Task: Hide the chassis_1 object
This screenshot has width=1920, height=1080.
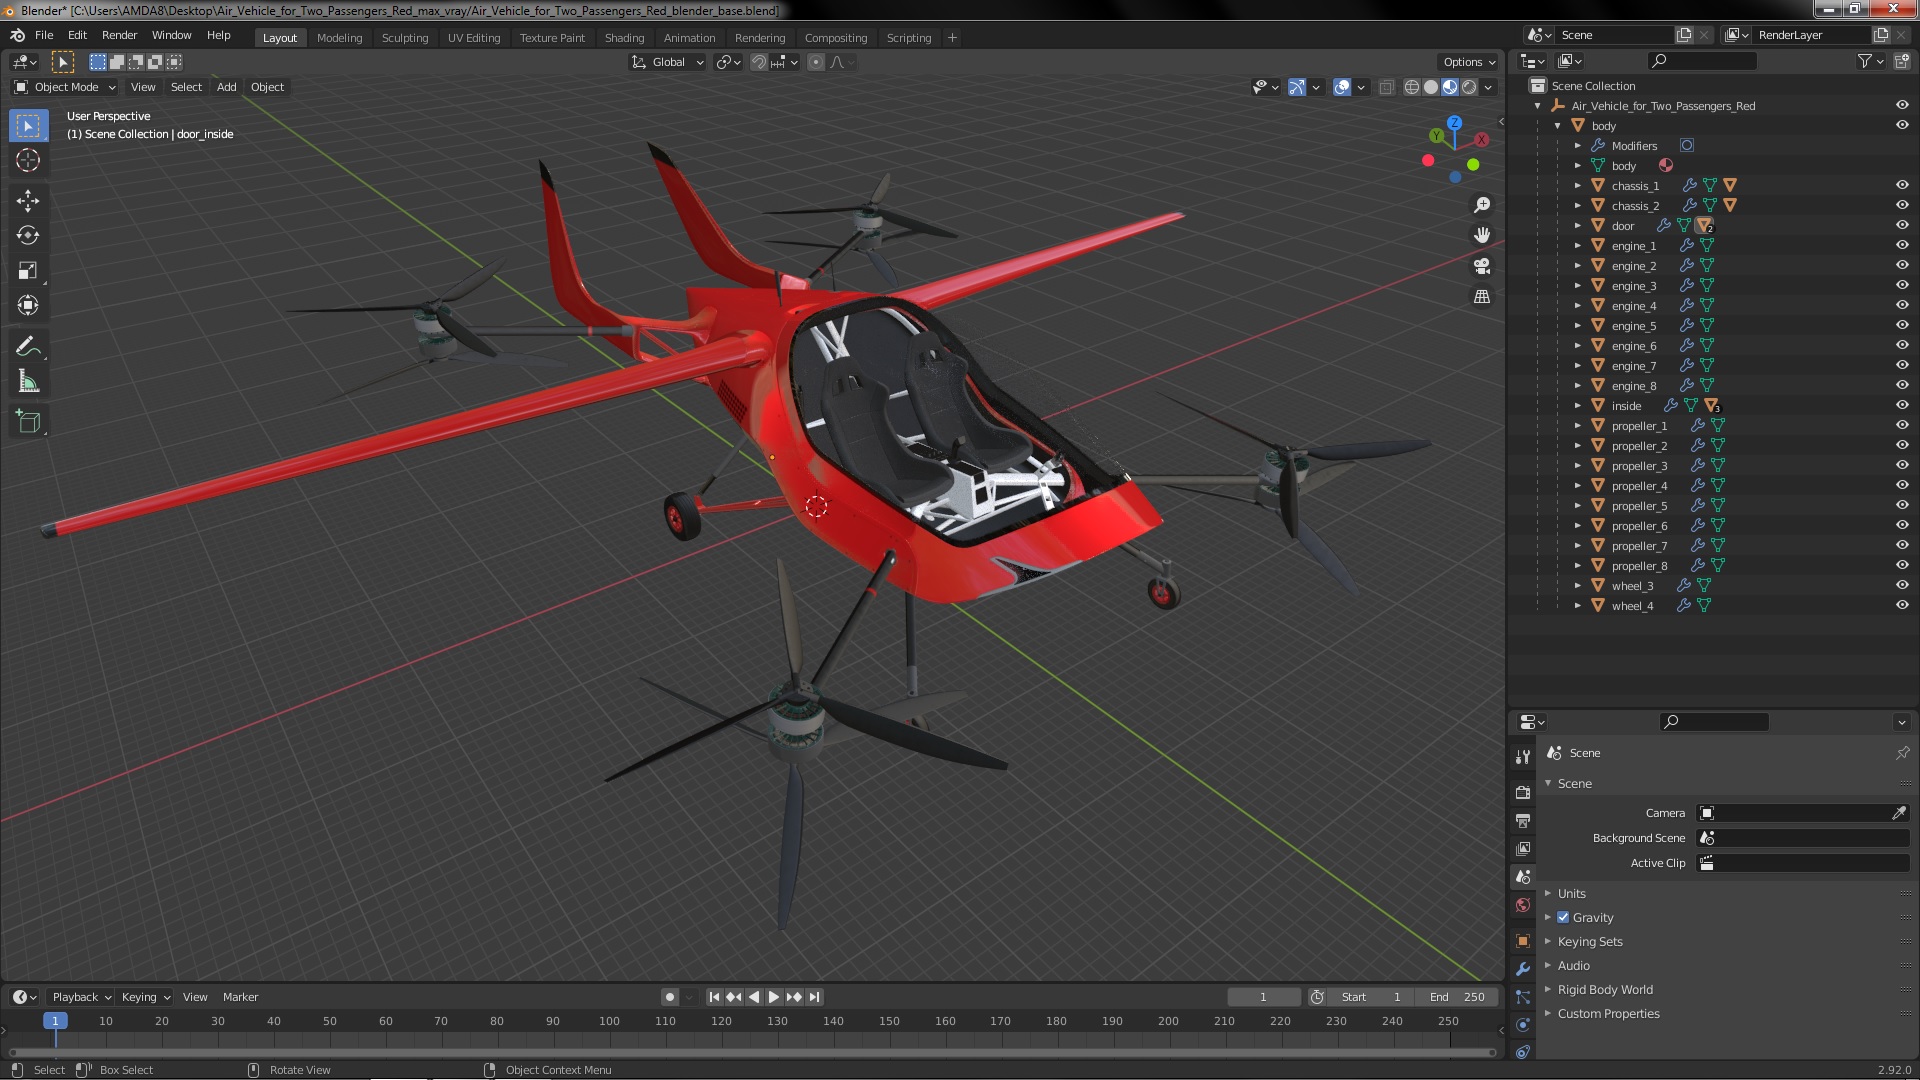Action: [1902, 186]
